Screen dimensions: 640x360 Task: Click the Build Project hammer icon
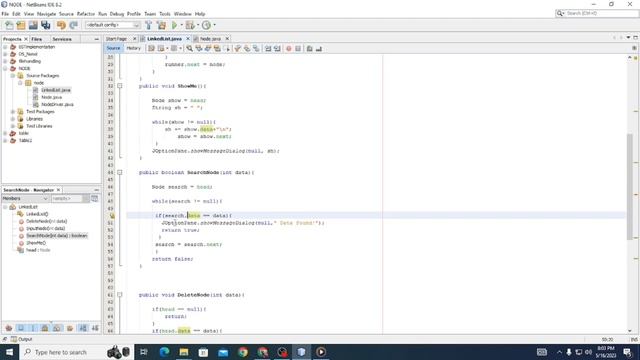[149, 25]
